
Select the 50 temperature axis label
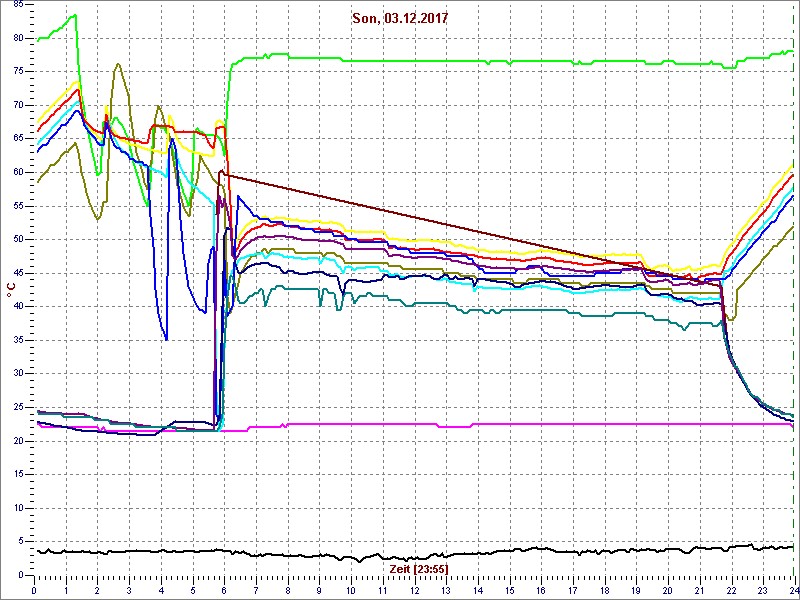(18, 240)
